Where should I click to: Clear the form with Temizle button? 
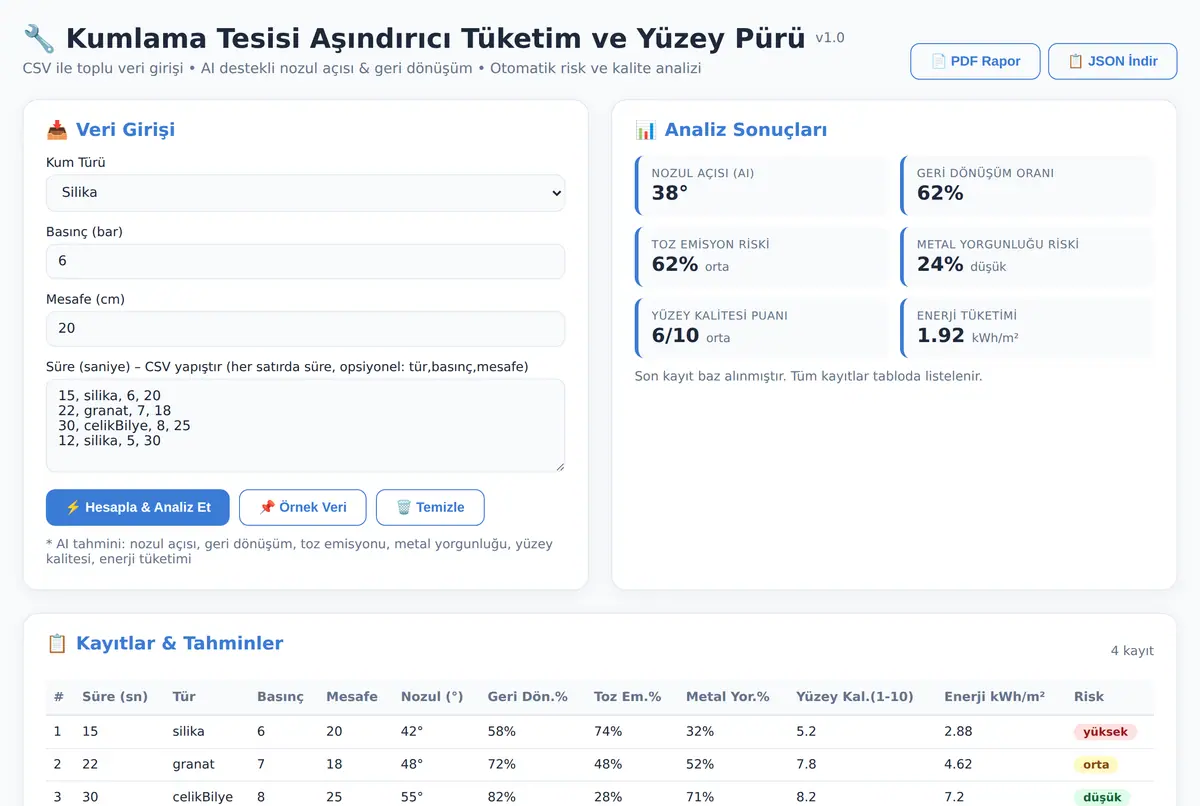(x=430, y=507)
